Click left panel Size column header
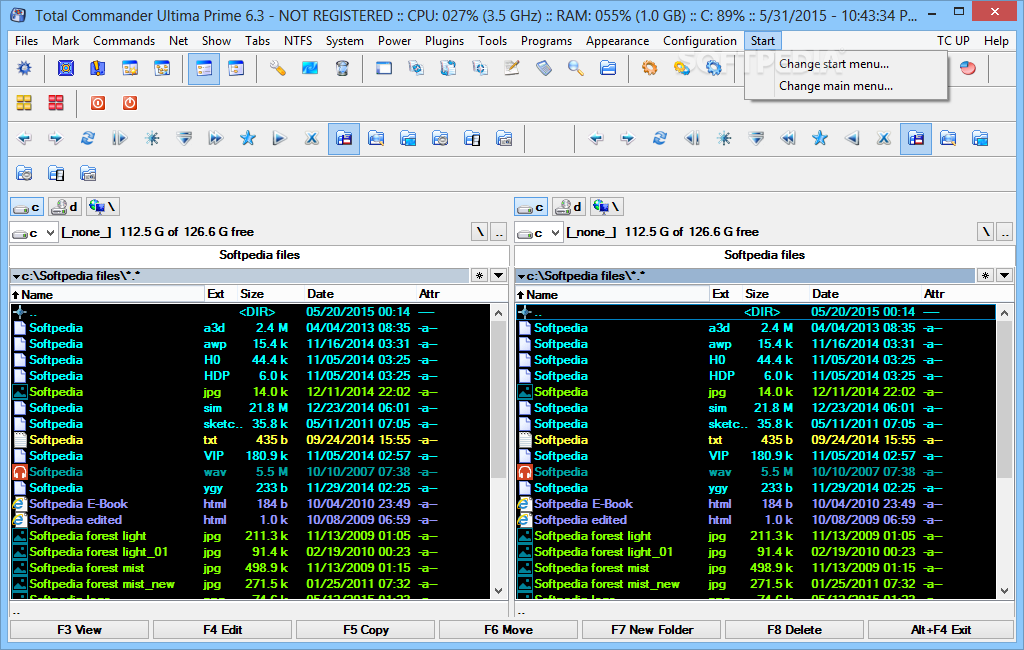 tap(270, 295)
